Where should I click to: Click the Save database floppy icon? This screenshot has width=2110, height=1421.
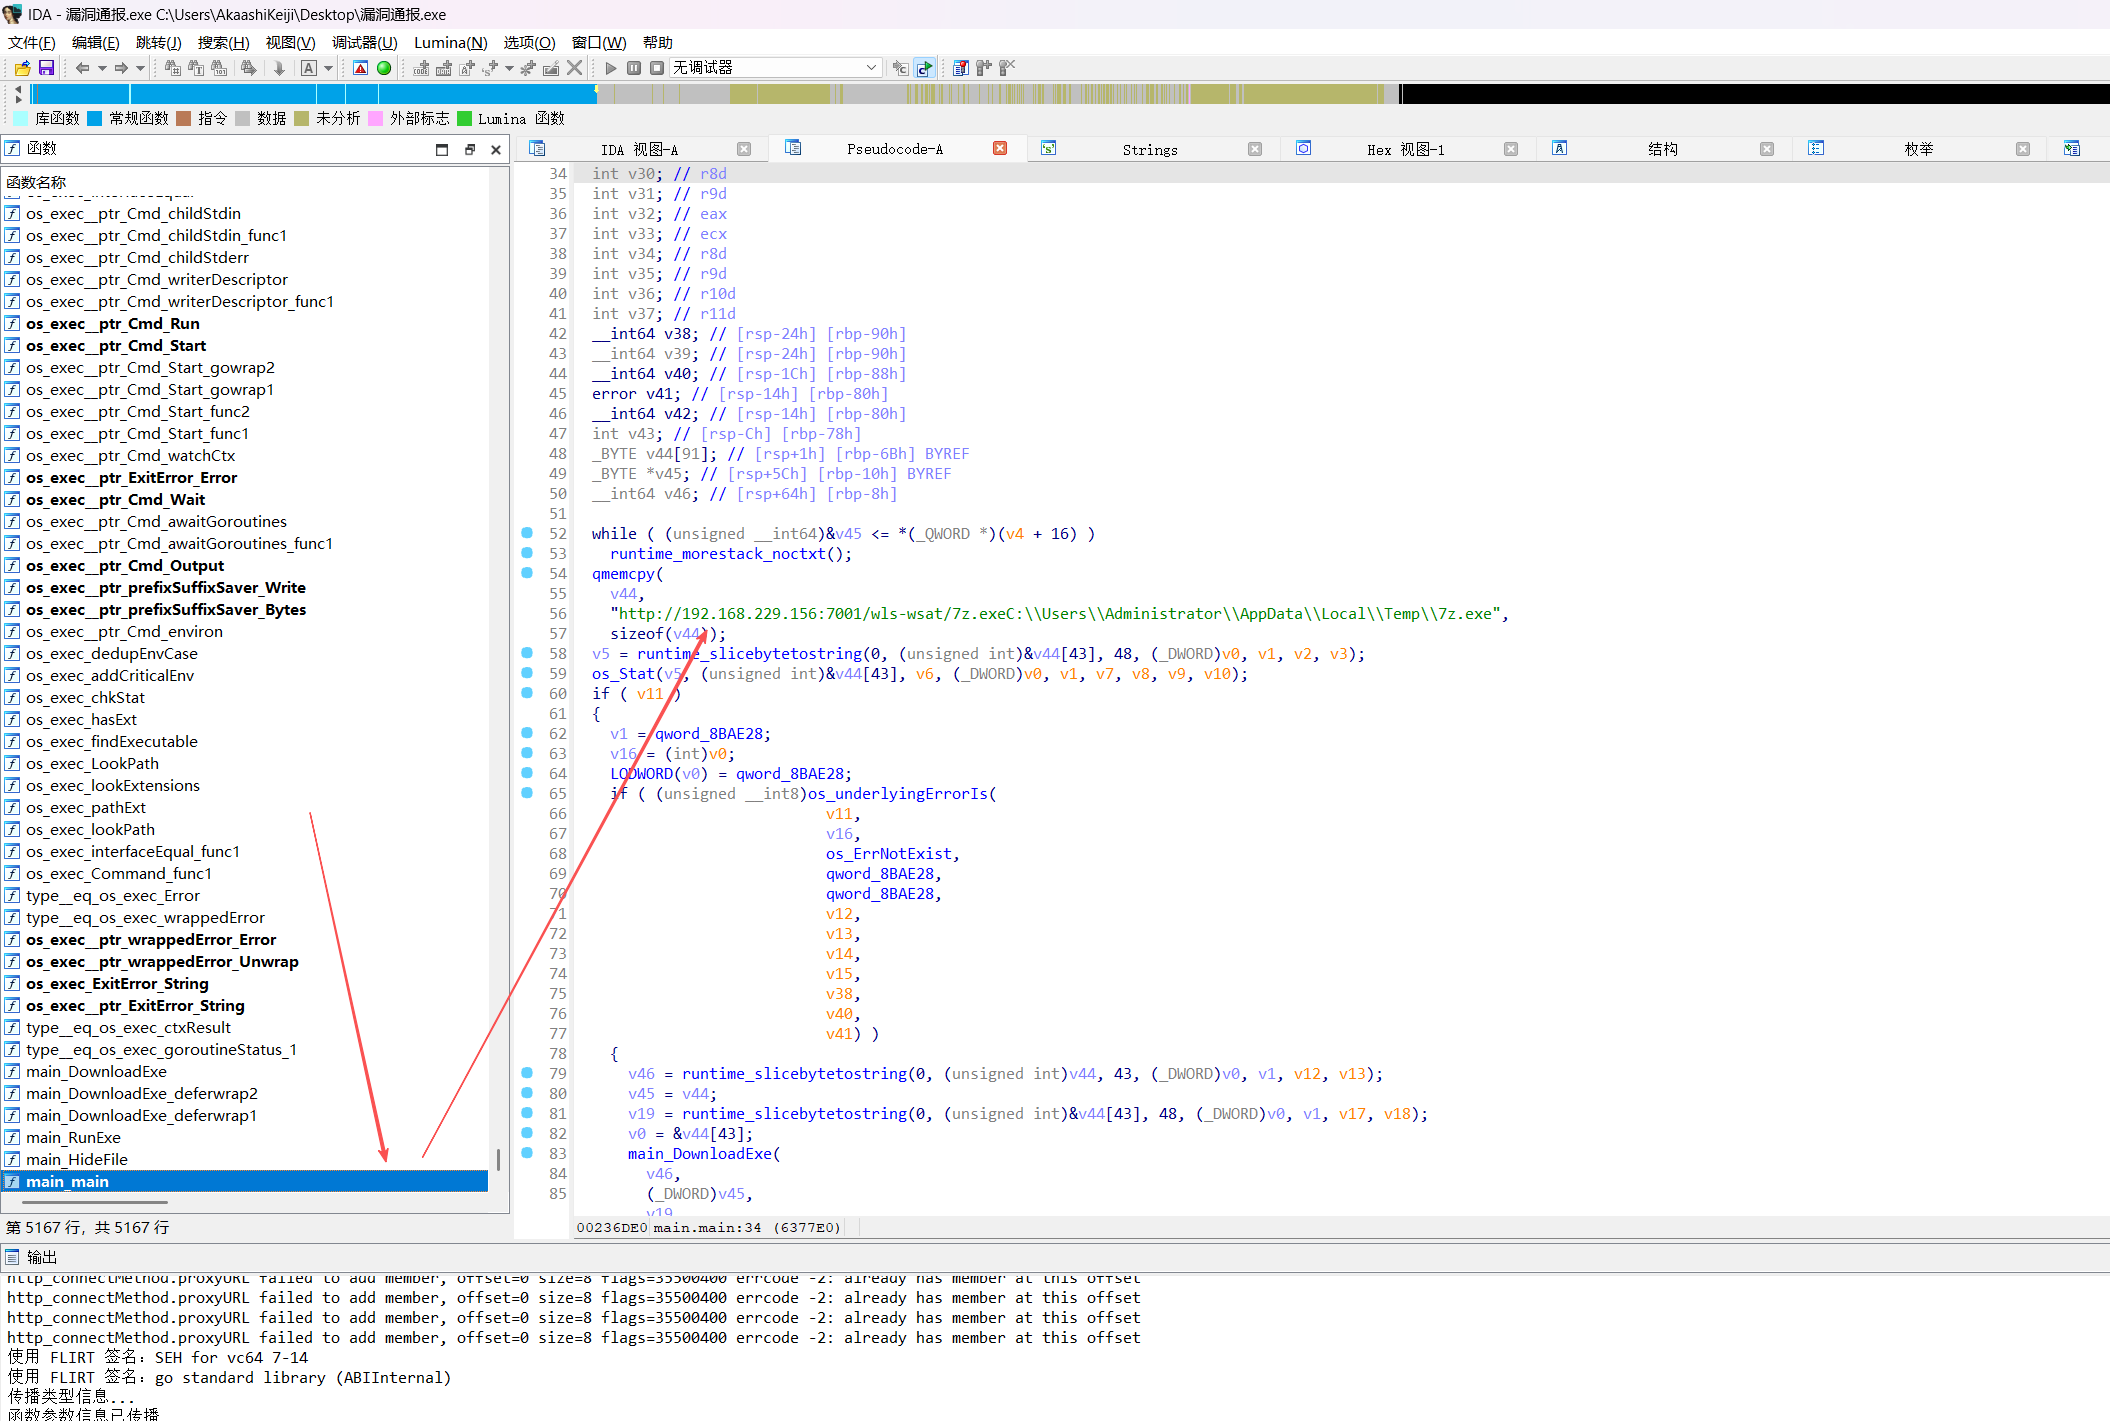click(x=46, y=68)
